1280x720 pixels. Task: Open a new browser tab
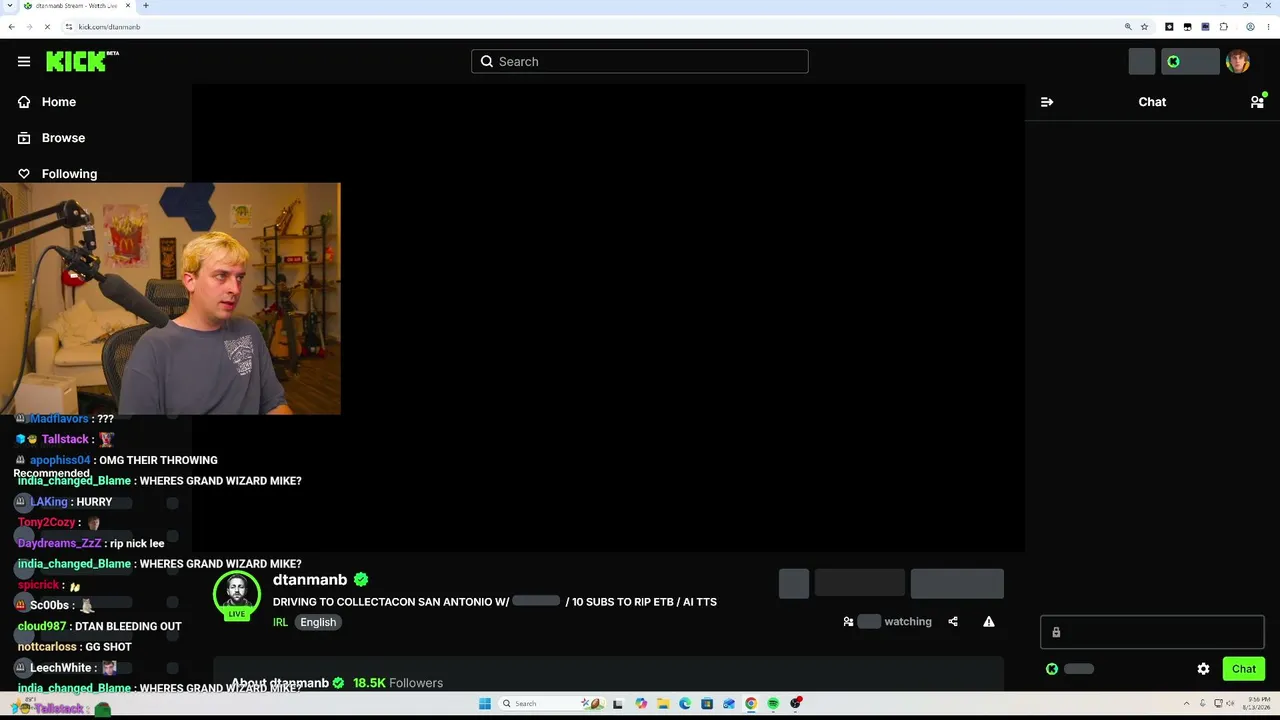tap(145, 6)
